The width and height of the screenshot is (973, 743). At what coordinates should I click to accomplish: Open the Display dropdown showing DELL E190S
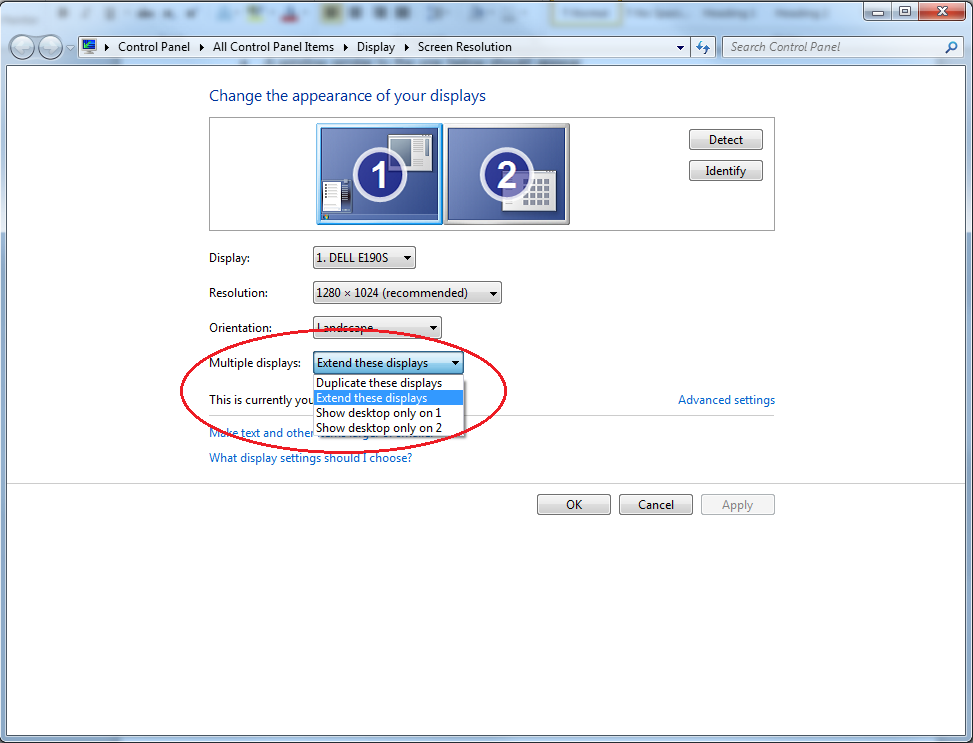pos(364,258)
